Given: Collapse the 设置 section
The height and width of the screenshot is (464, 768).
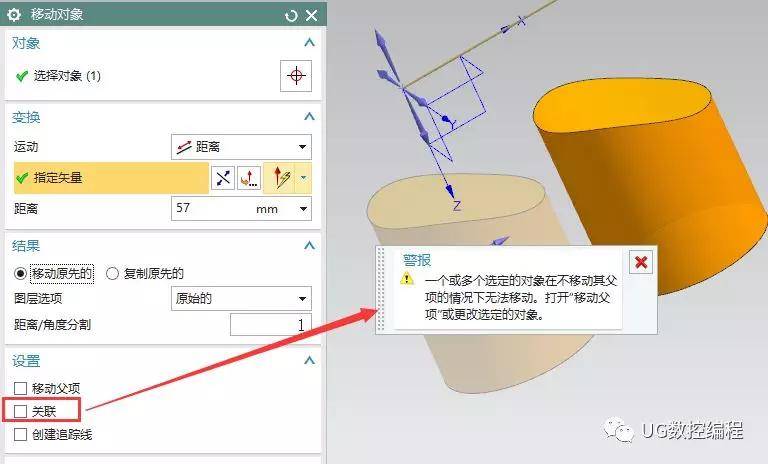Looking at the screenshot, I should (309, 361).
